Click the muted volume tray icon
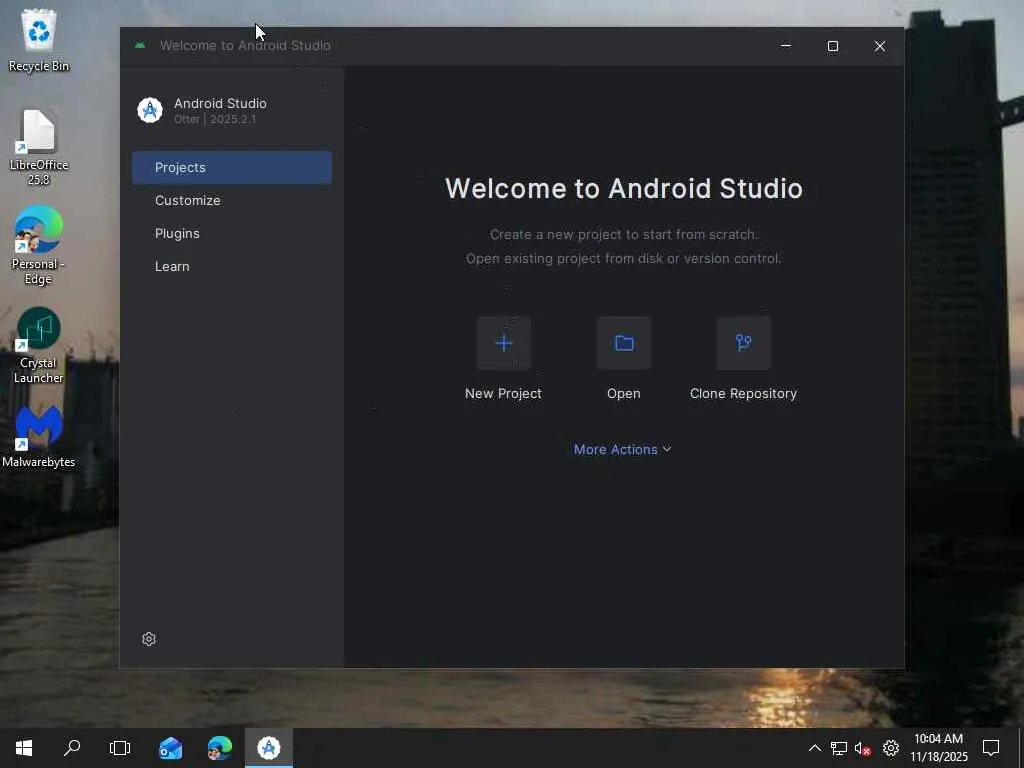This screenshot has width=1024, height=768. coord(863,748)
